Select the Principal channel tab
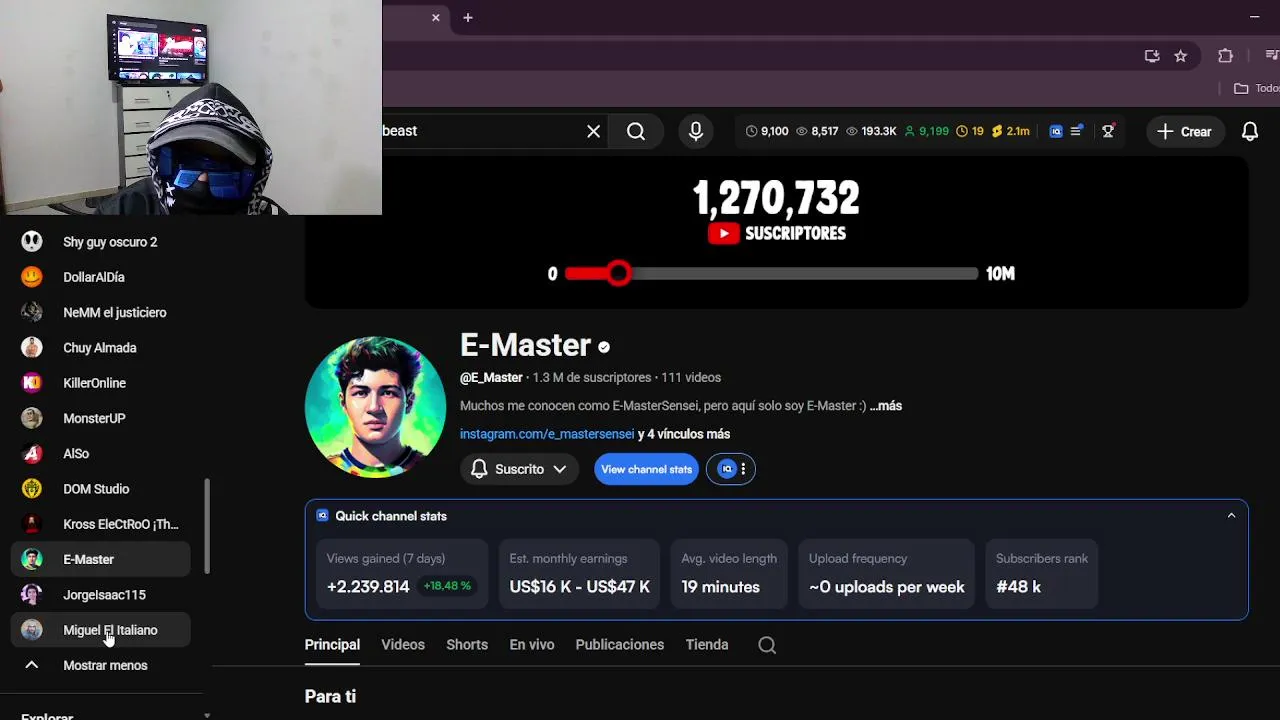Image resolution: width=1280 pixels, height=720 pixels. tap(332, 645)
